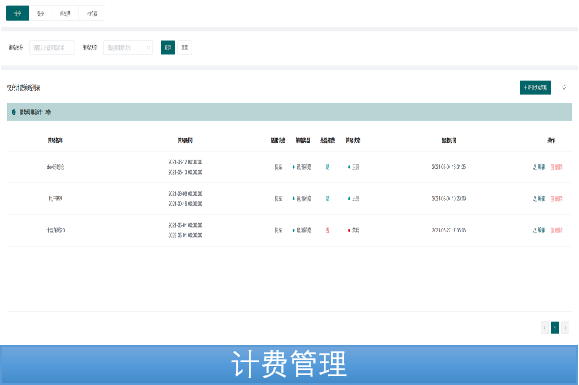579x385 pixels.
Task: Click the red delete link in the first row
Action: pyautogui.click(x=556, y=167)
